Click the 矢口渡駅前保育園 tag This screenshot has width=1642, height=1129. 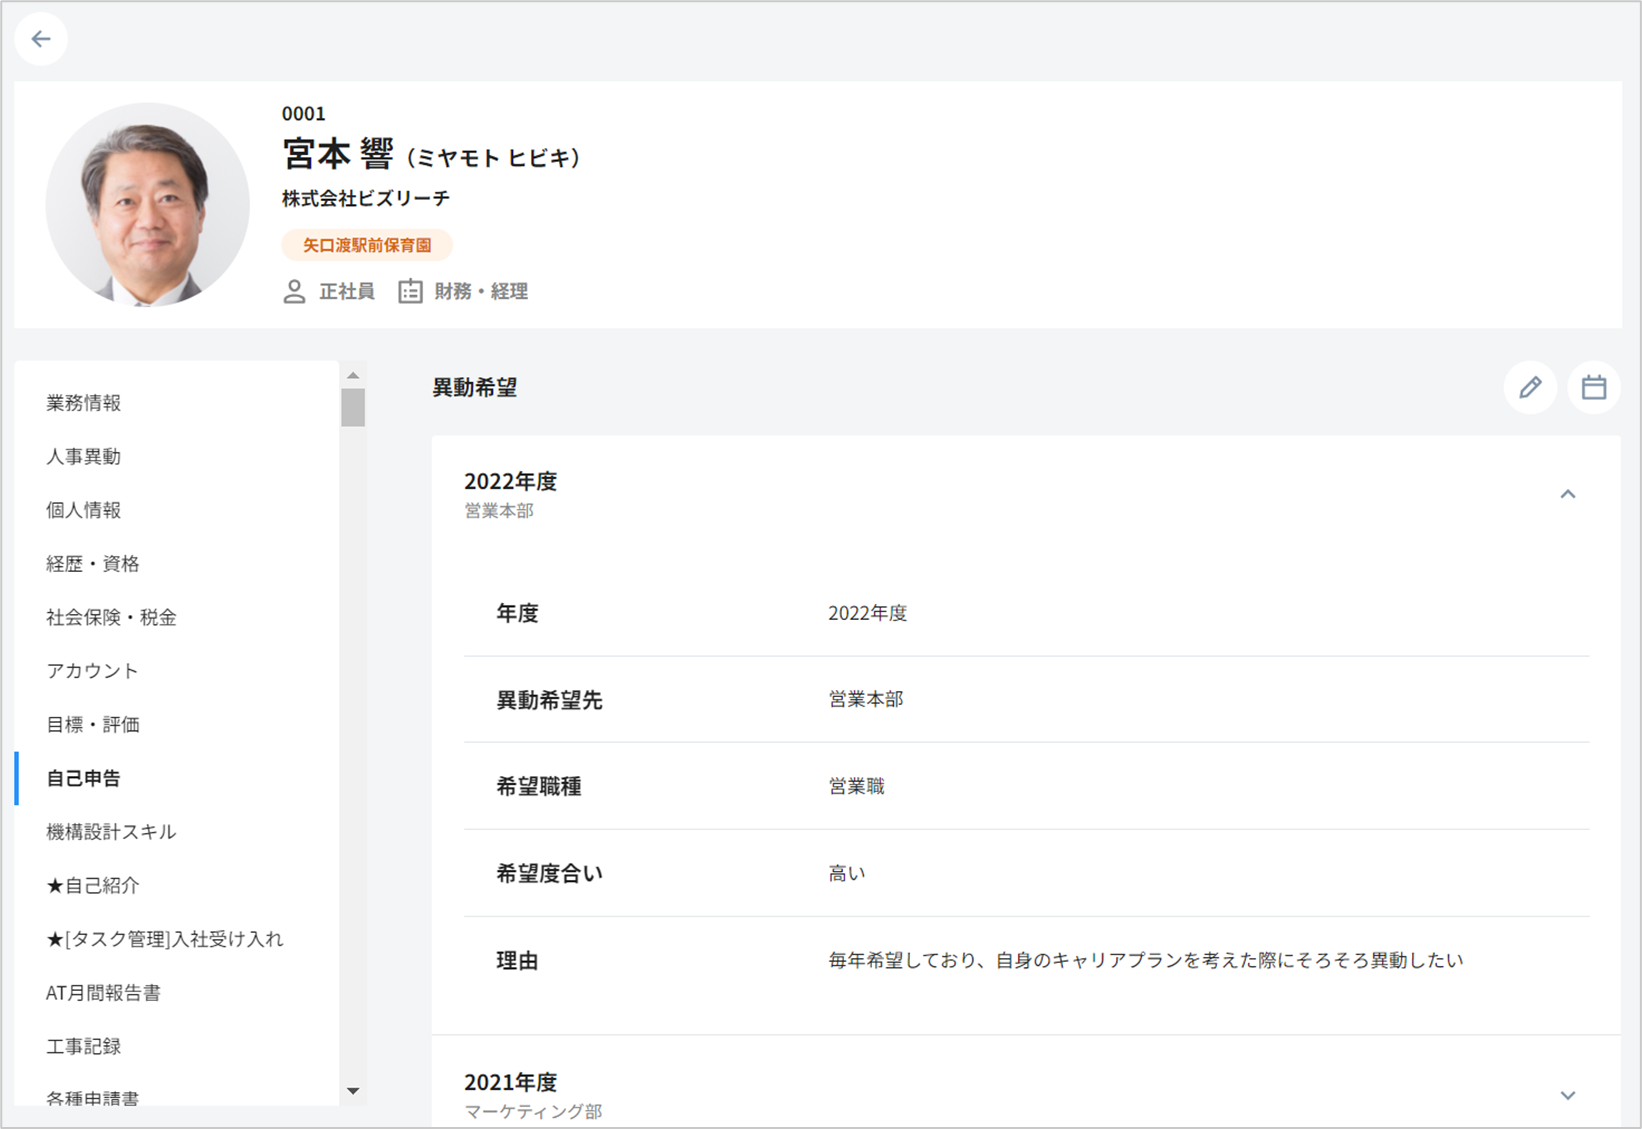point(367,245)
